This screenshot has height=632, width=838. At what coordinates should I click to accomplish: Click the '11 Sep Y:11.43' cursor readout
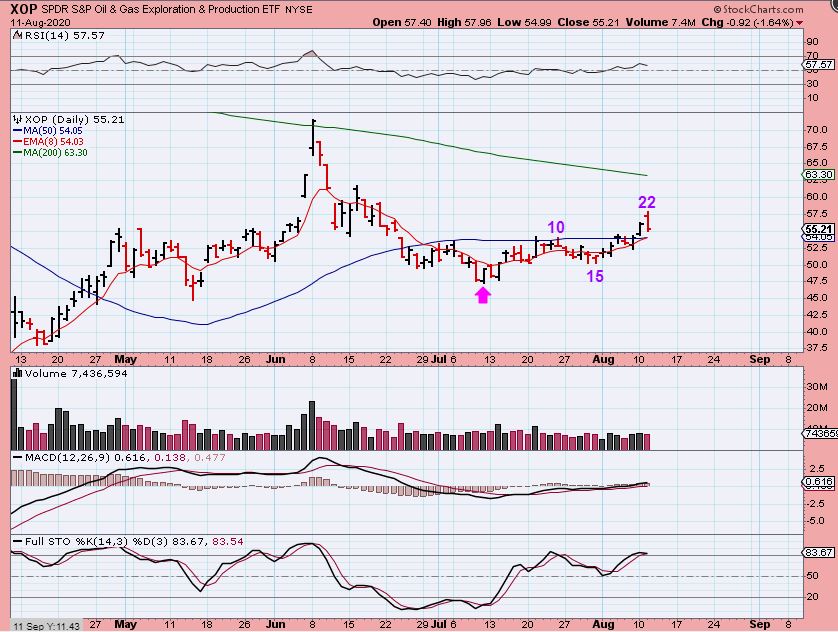[x=47, y=626]
